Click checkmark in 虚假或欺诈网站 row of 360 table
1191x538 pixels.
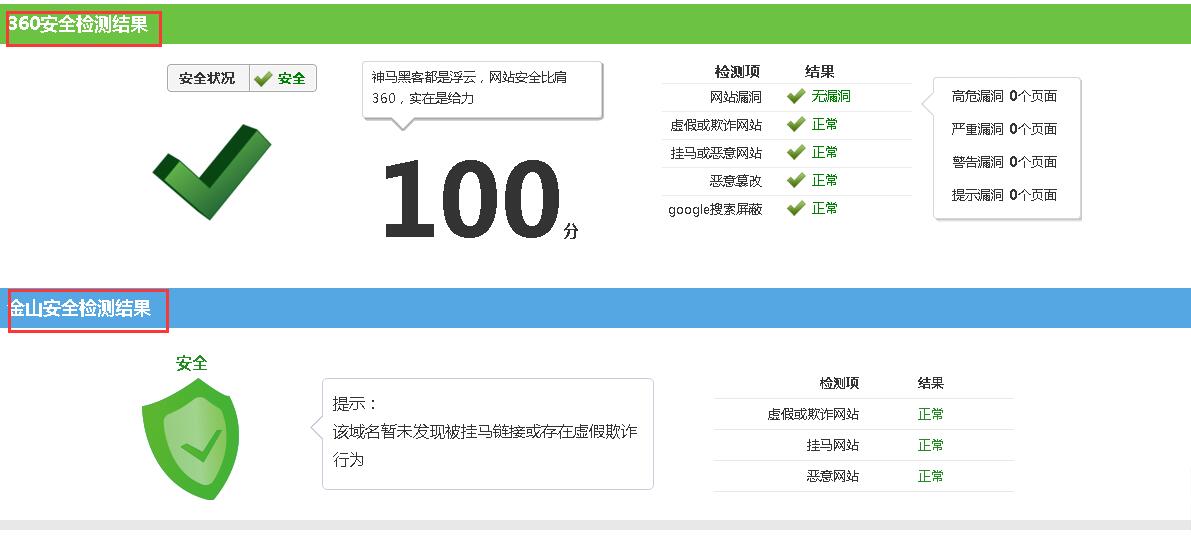tap(796, 125)
